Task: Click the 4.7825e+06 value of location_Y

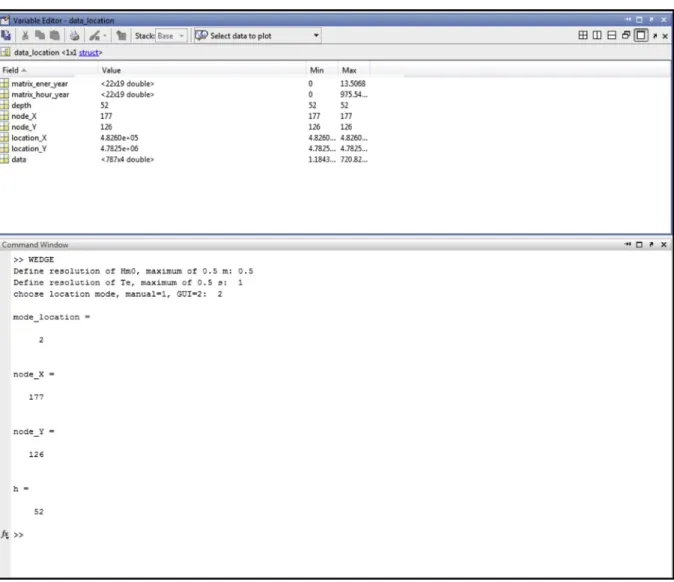Action: (x=119, y=148)
